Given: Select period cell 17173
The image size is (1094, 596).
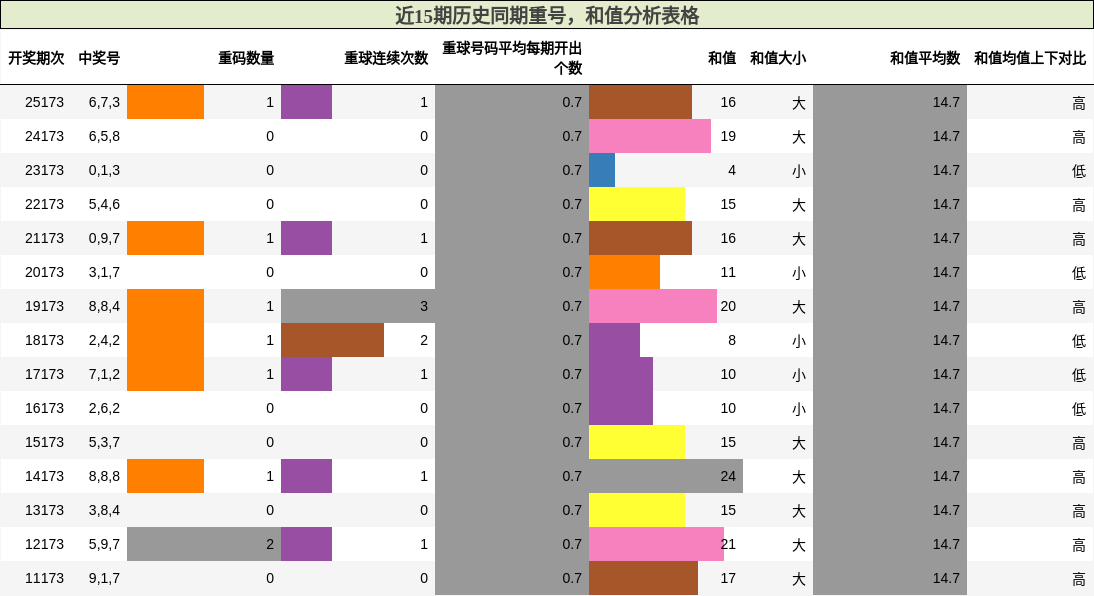Looking at the screenshot, I should [x=44, y=374].
